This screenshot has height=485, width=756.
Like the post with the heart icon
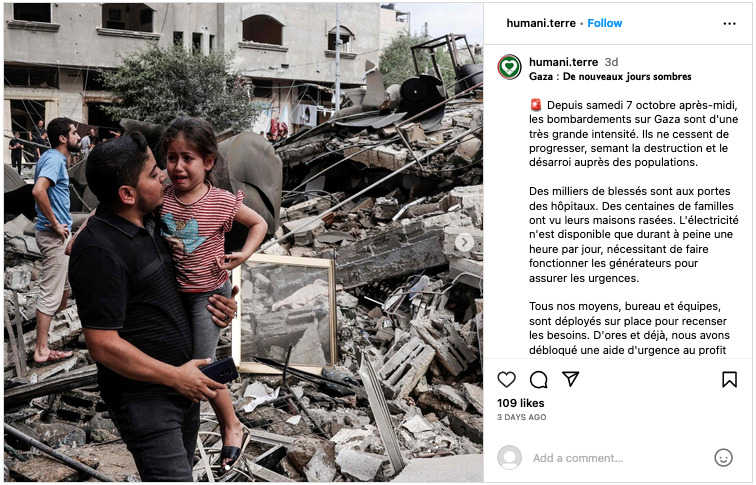tap(506, 379)
